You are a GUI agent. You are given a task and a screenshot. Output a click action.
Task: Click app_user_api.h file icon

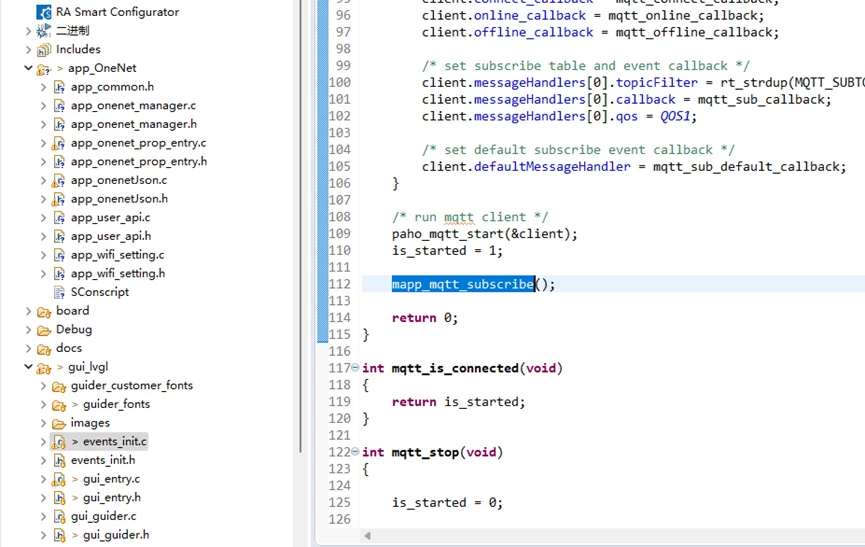(59, 237)
